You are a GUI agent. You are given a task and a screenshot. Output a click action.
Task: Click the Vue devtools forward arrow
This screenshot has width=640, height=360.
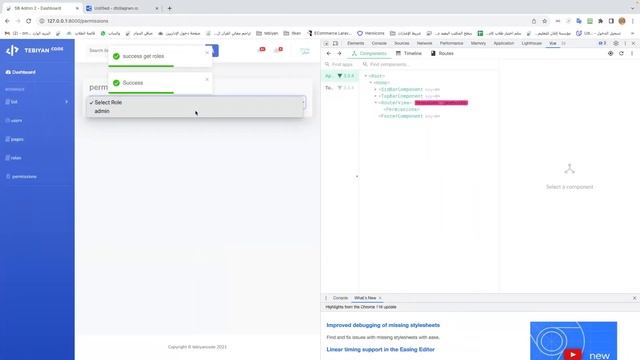pos(339,53)
